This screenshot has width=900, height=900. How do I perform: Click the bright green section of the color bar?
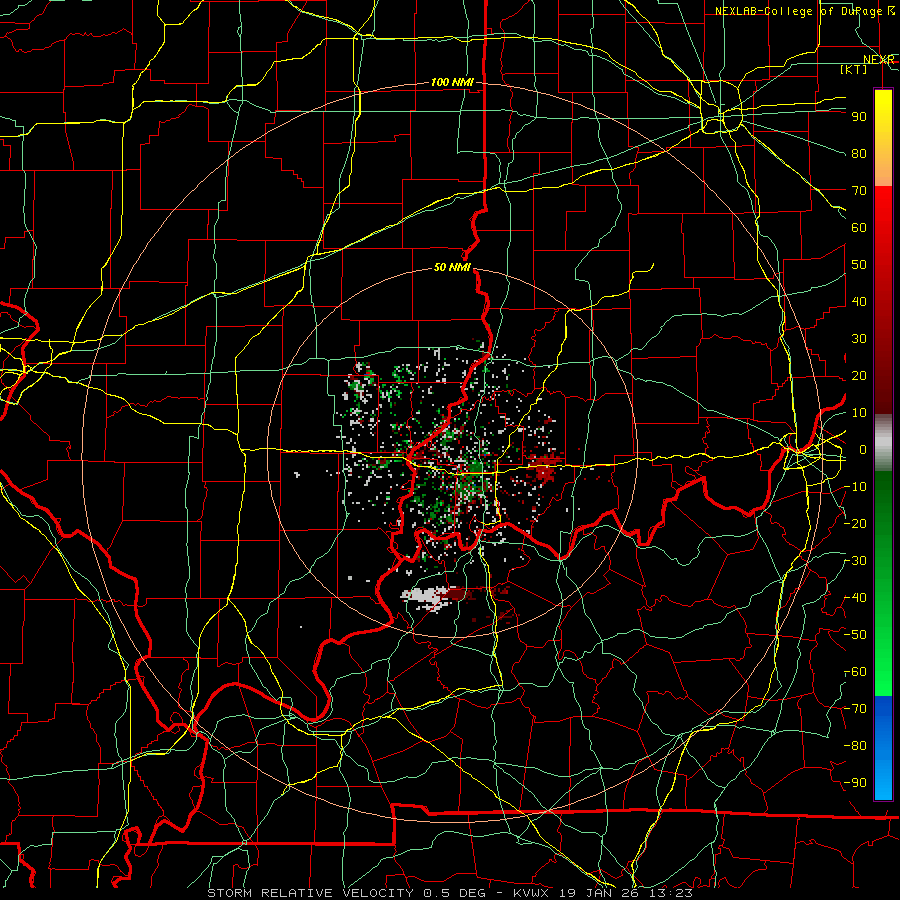tap(883, 583)
